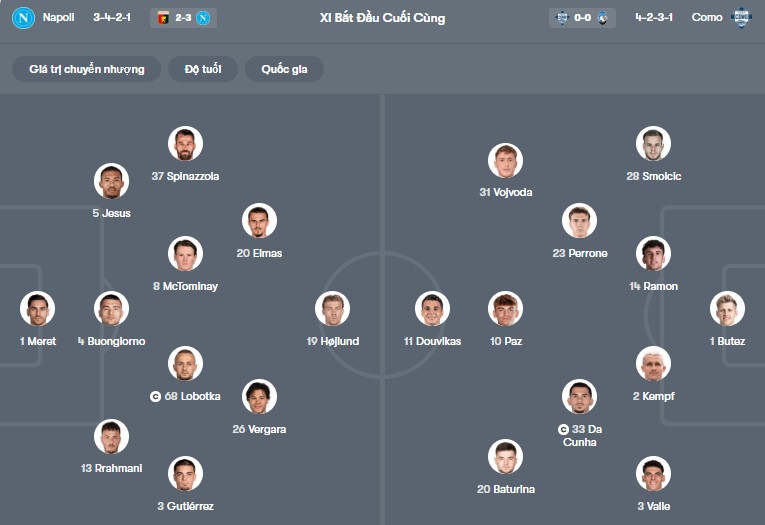The image size is (765, 525).
Task: Click McTominay's player avatar
Action: (185, 254)
